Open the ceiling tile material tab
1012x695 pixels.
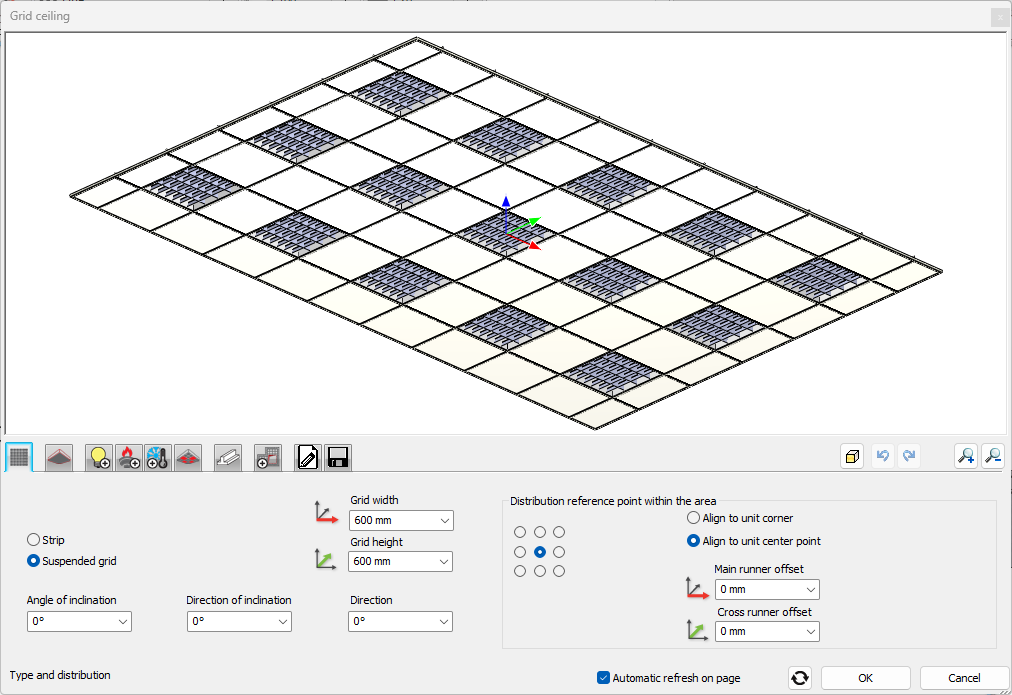pos(59,458)
